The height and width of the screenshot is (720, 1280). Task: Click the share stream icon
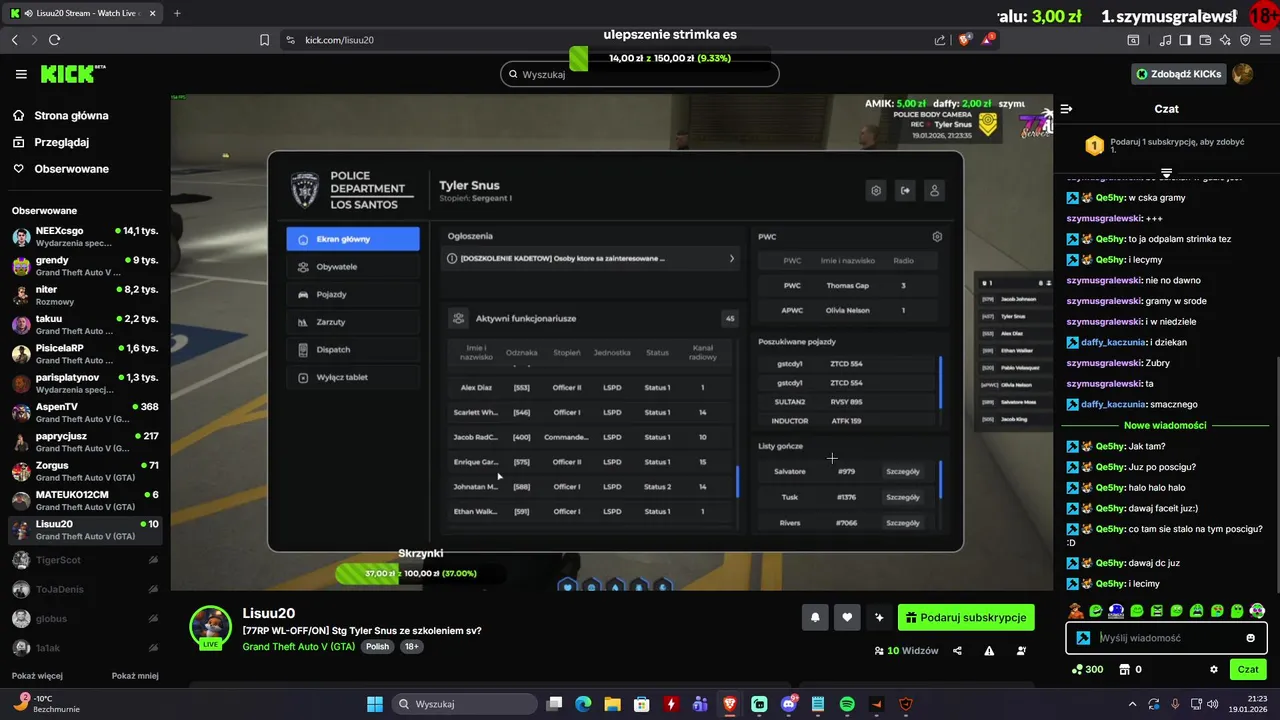click(958, 651)
